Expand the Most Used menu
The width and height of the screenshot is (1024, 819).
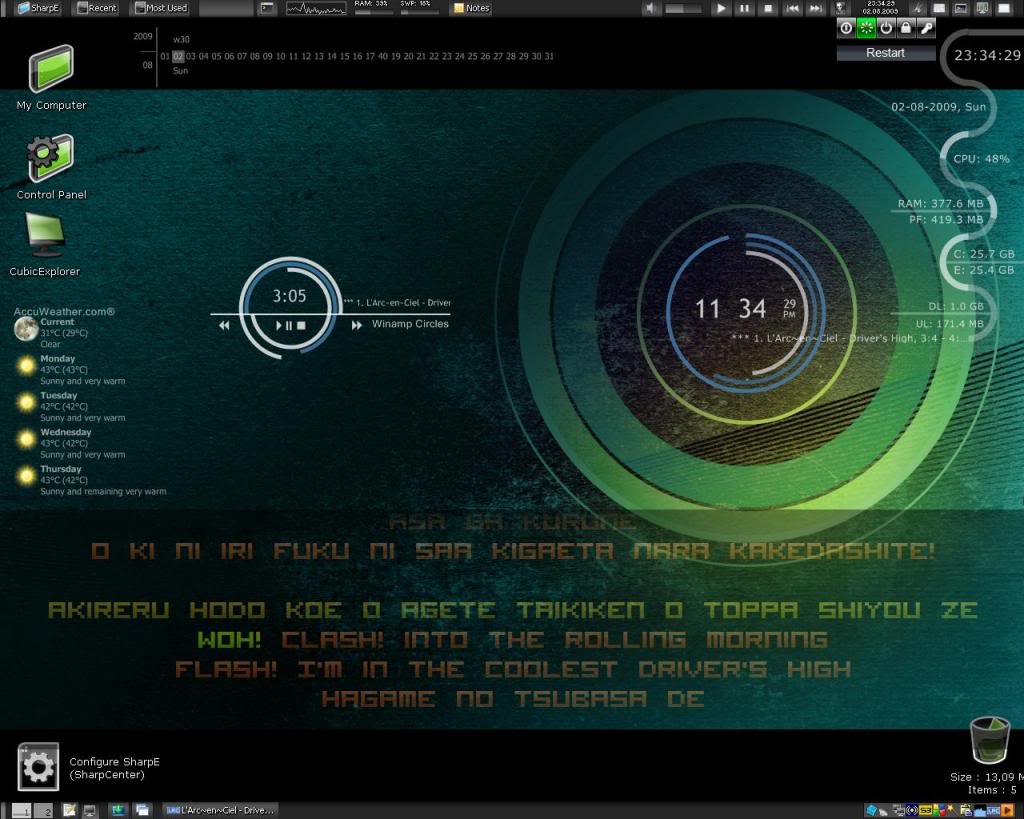click(161, 8)
